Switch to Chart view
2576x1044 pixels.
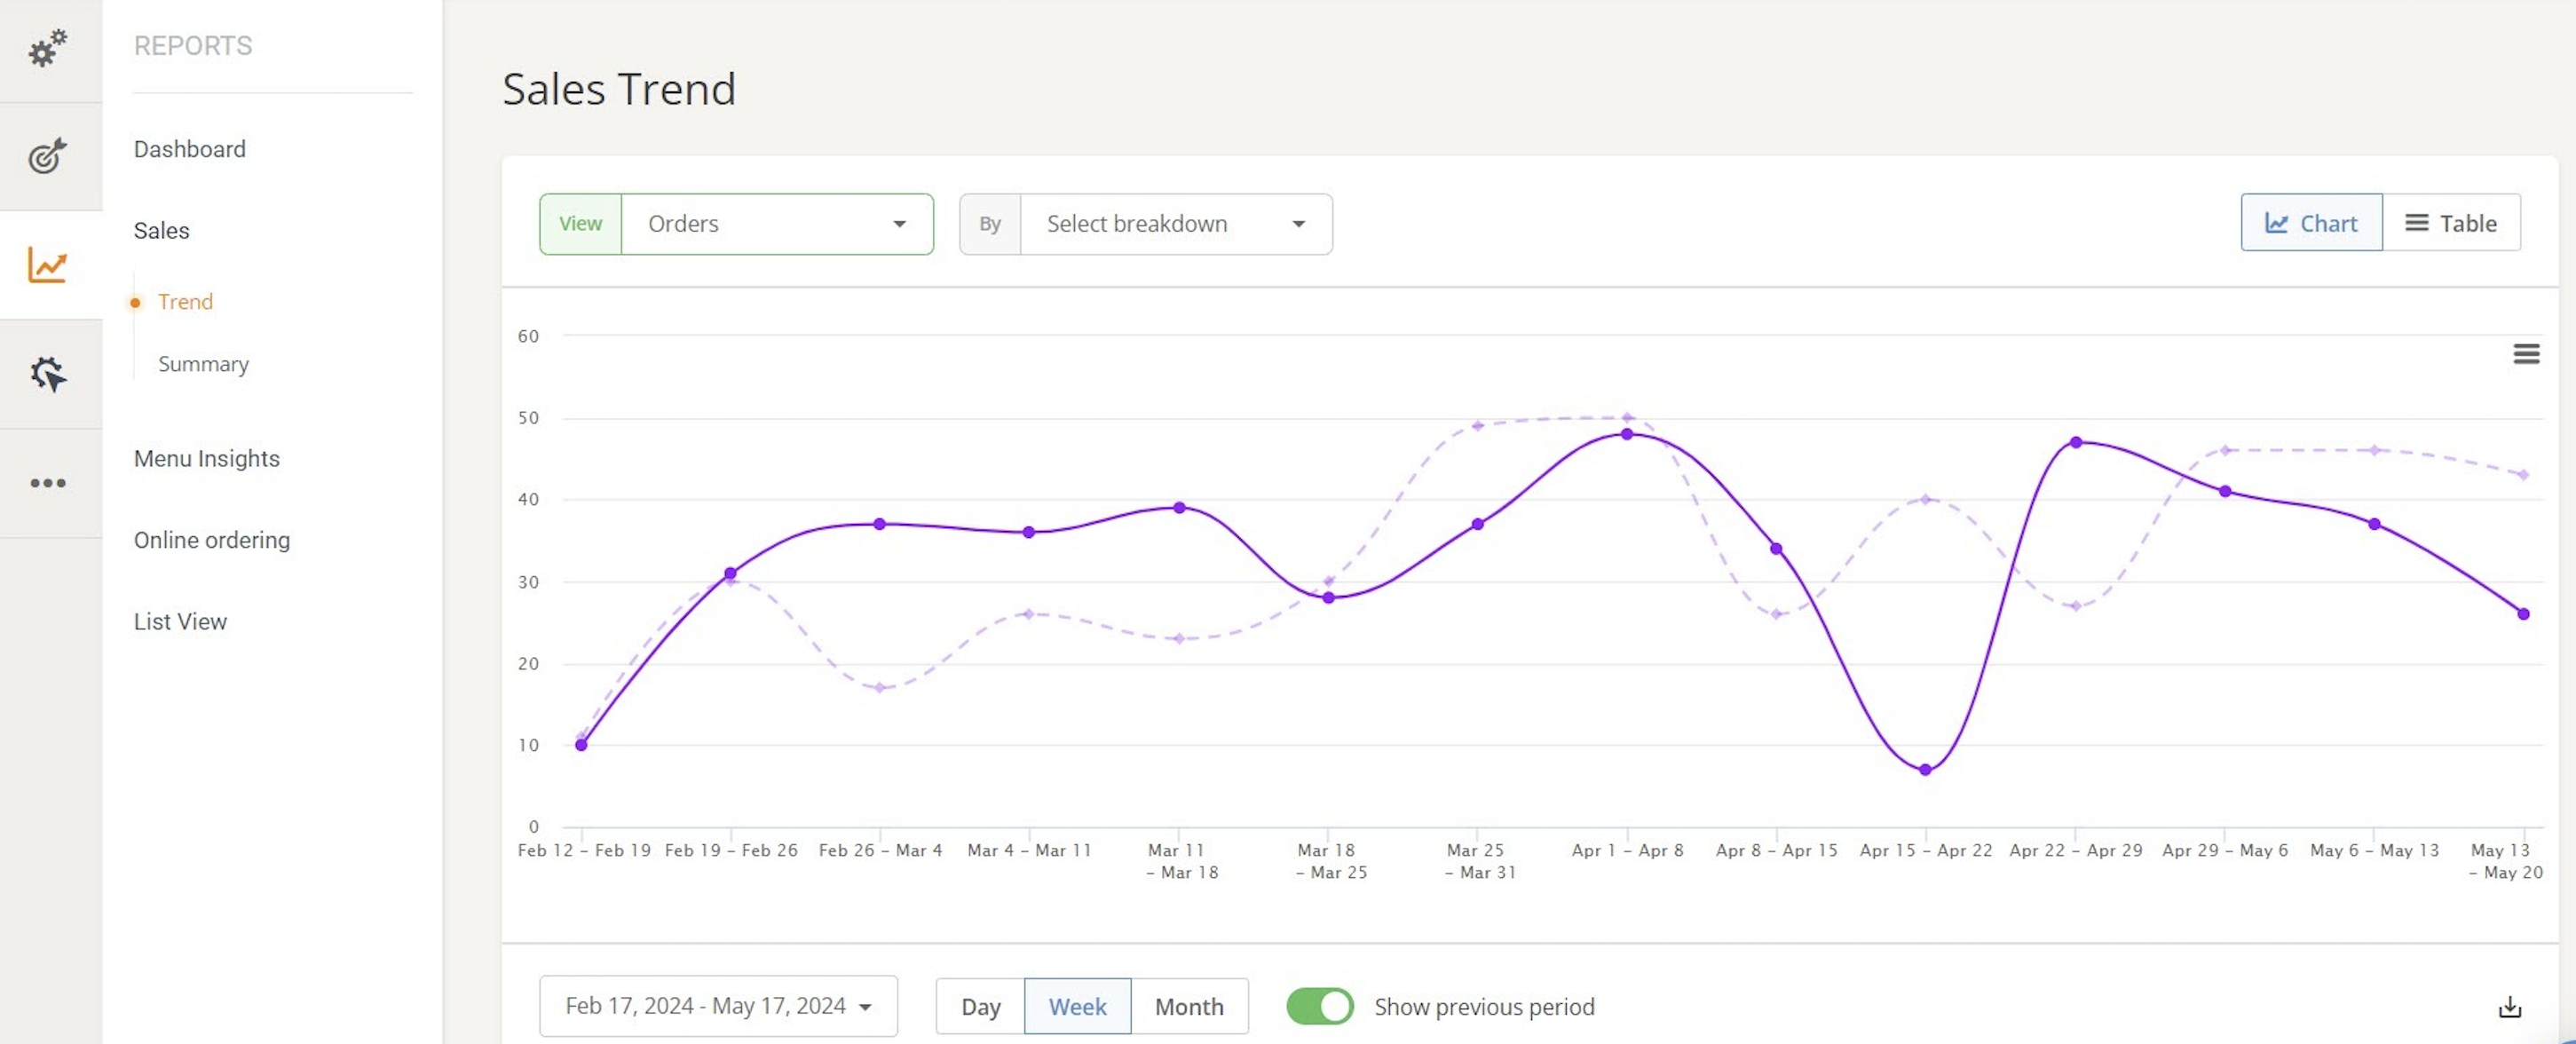(x=2311, y=222)
